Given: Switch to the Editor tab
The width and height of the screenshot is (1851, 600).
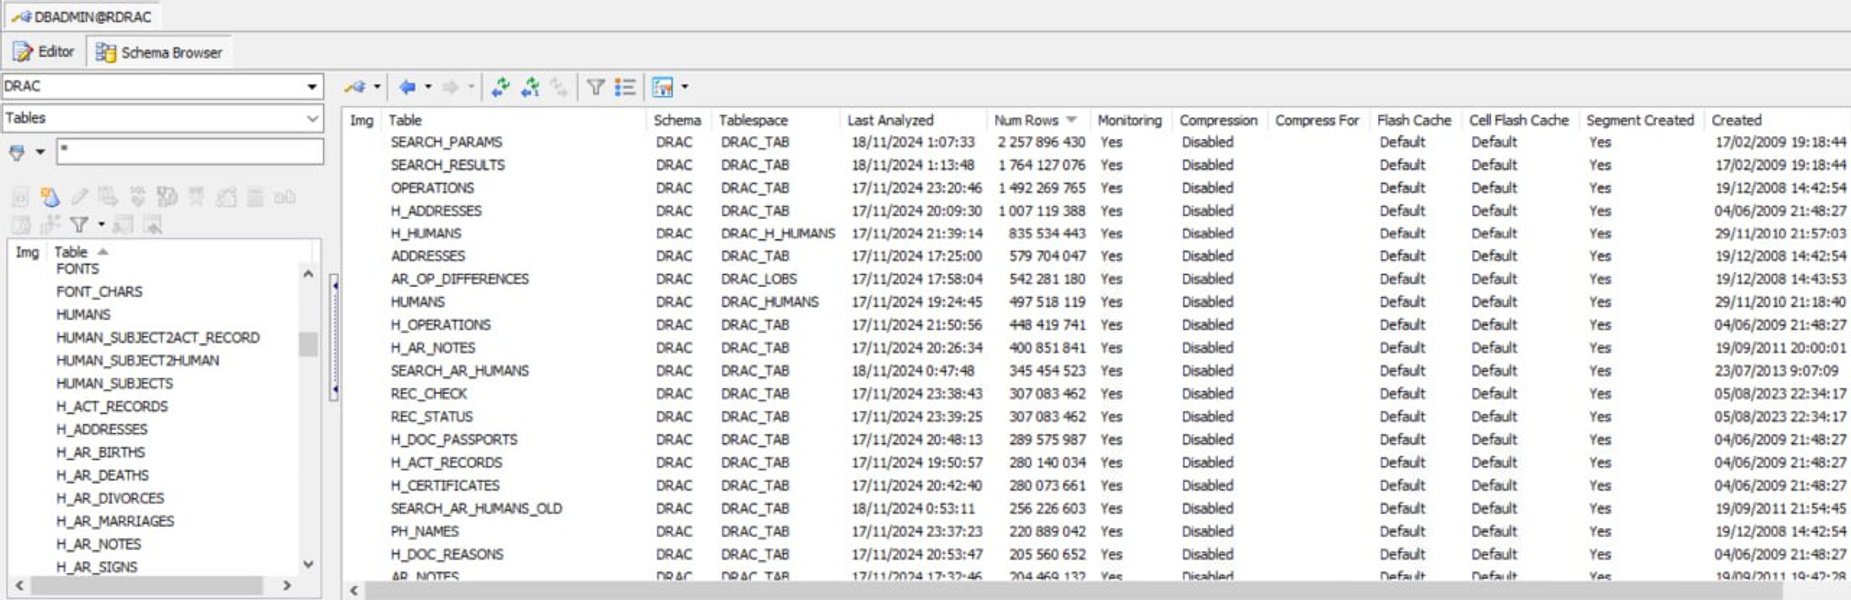Looking at the screenshot, I should pyautogui.click(x=44, y=52).
